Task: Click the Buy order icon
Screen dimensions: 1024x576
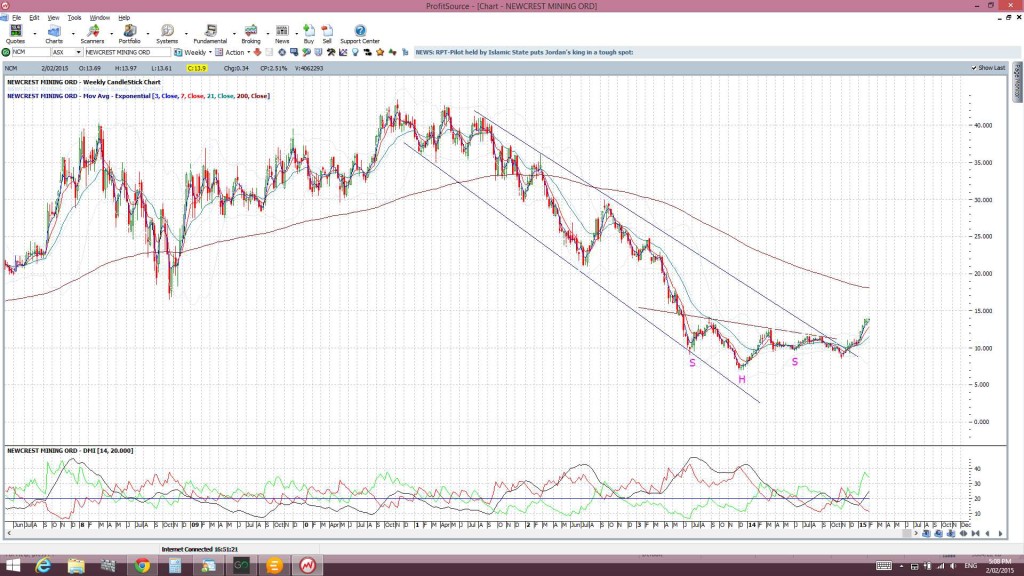Action: pos(309,34)
